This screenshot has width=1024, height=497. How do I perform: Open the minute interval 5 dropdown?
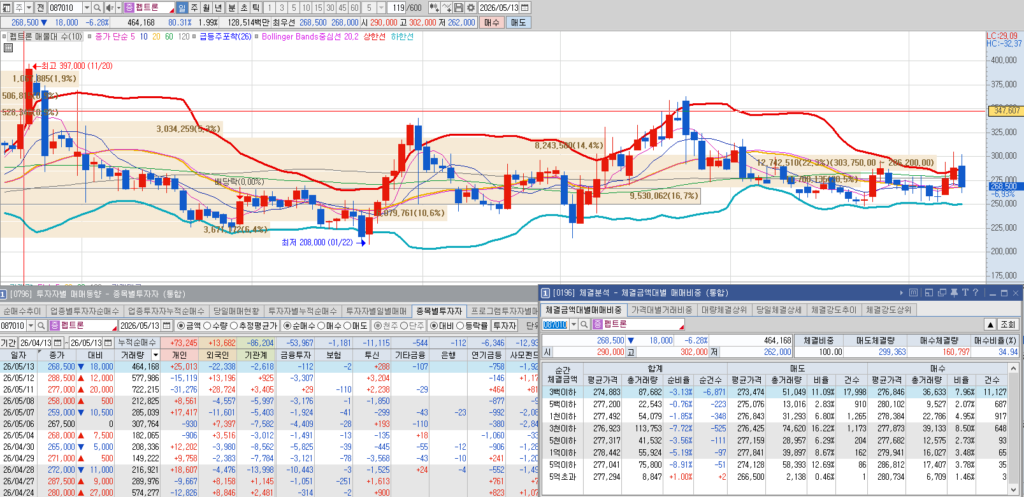pos(381,7)
